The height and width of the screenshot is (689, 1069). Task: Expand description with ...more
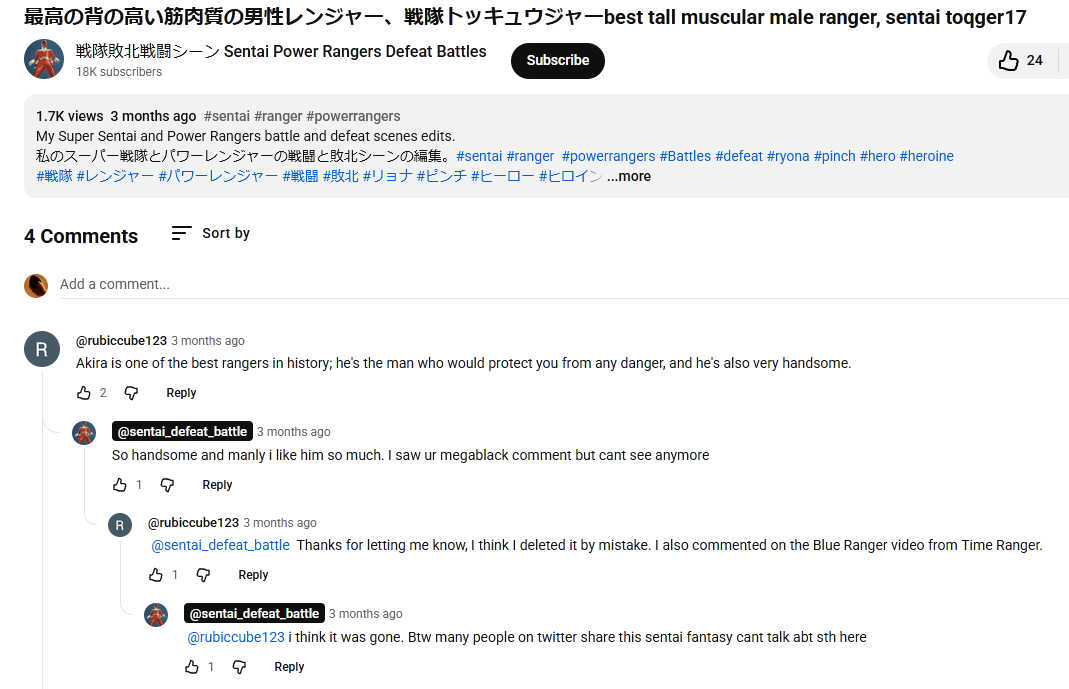coord(629,177)
